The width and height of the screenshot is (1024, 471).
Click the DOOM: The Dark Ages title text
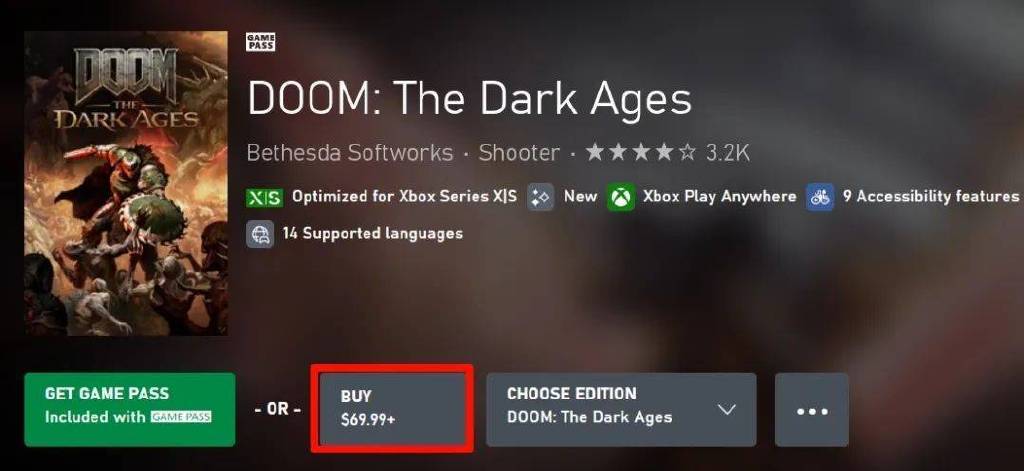pos(469,99)
